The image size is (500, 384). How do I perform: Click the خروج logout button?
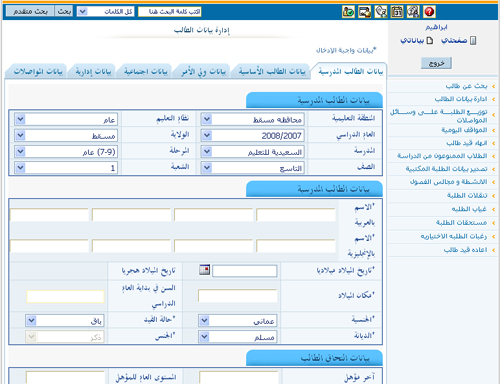point(436,63)
